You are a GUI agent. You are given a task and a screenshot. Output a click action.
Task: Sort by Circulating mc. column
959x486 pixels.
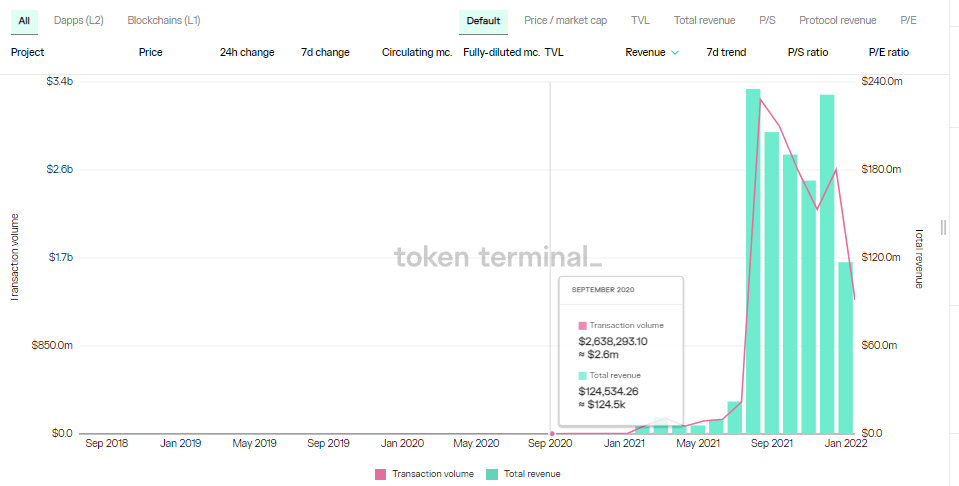coord(417,52)
